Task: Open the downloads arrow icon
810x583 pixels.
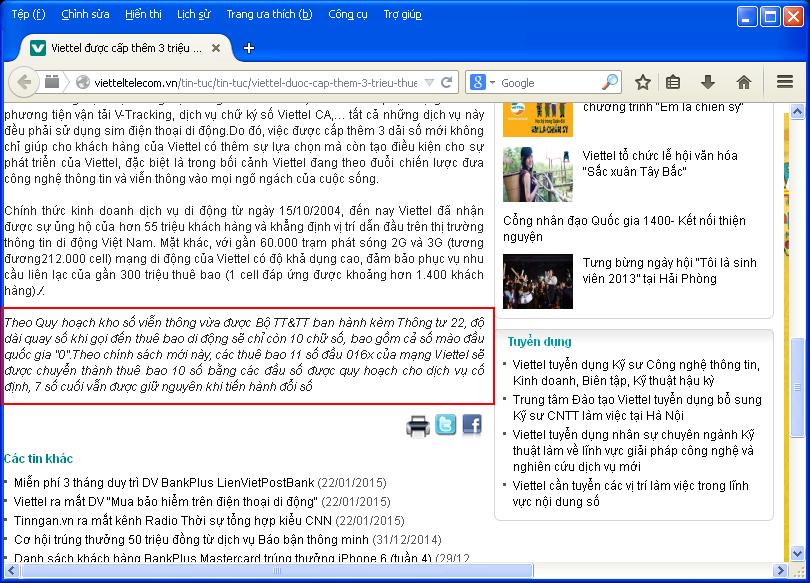Action: (x=708, y=82)
